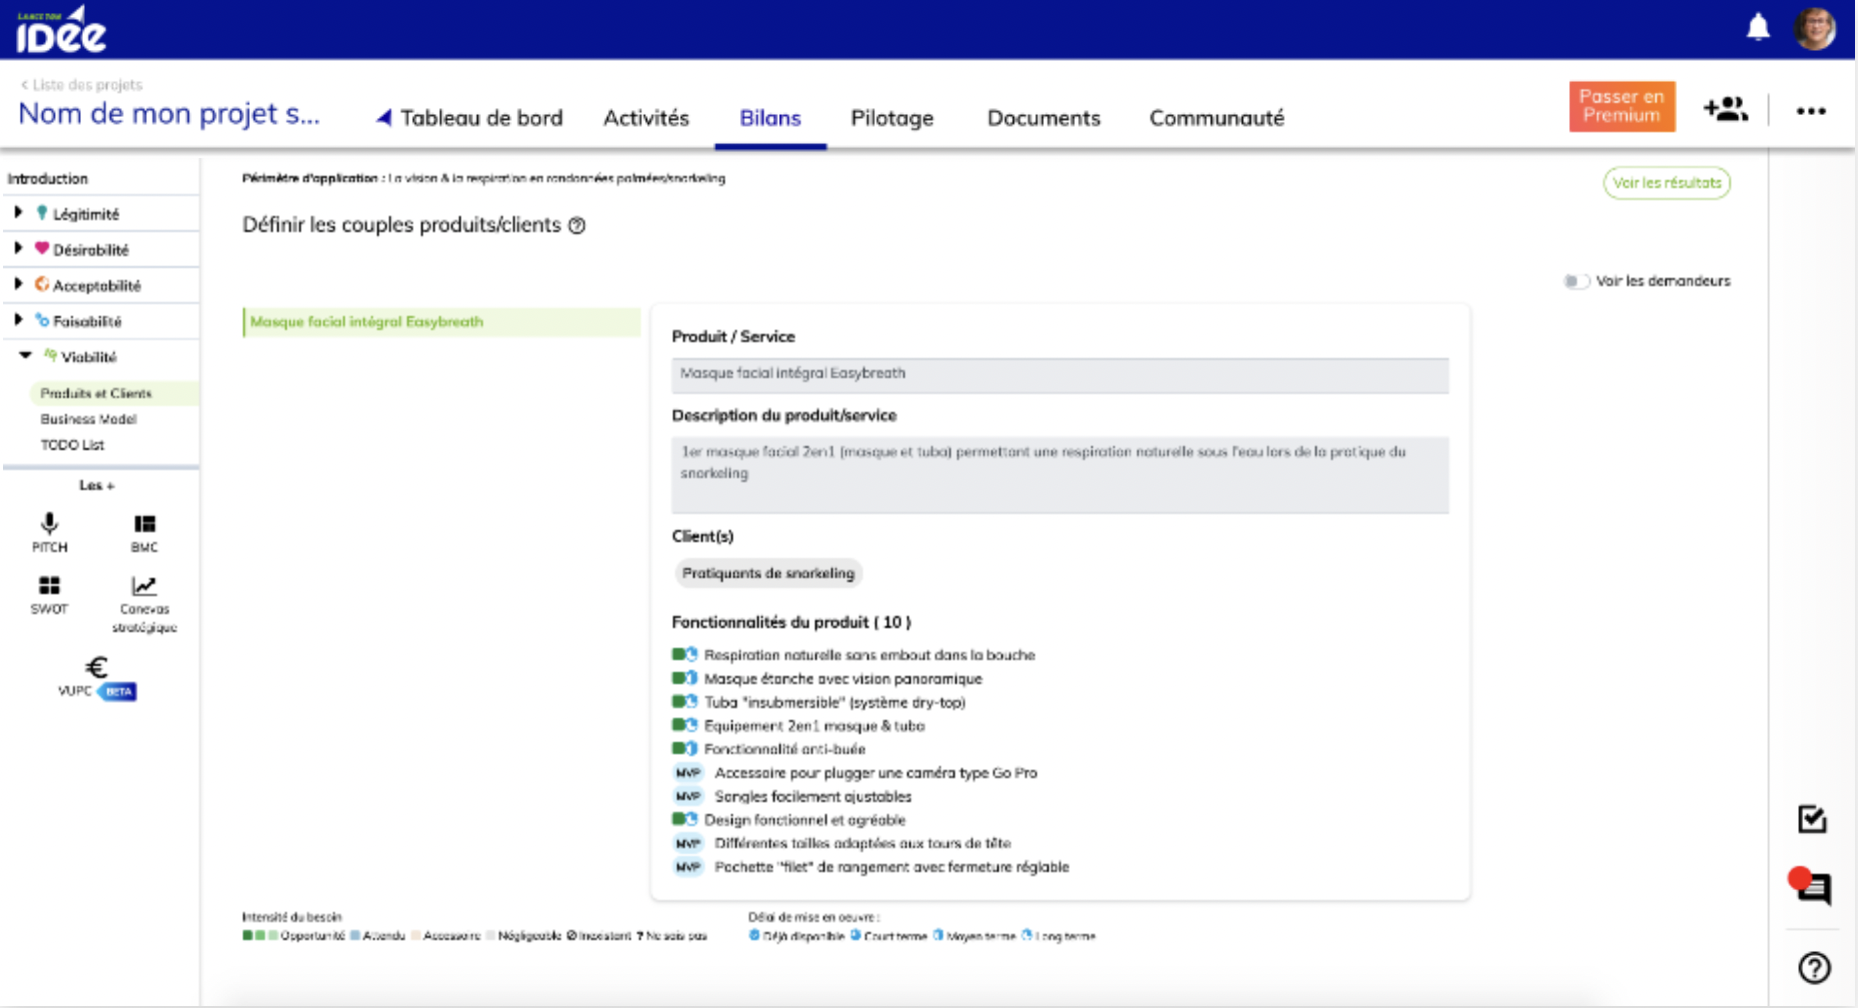
Task: Click indicator icon for Tuba insubmersible feature
Action: pos(684,702)
